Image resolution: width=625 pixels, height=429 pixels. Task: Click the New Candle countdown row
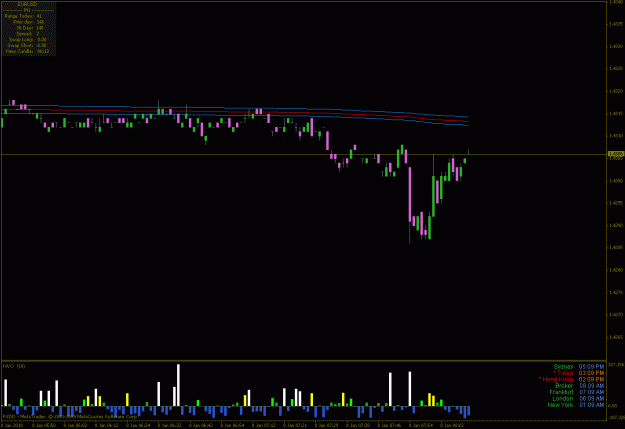point(28,51)
